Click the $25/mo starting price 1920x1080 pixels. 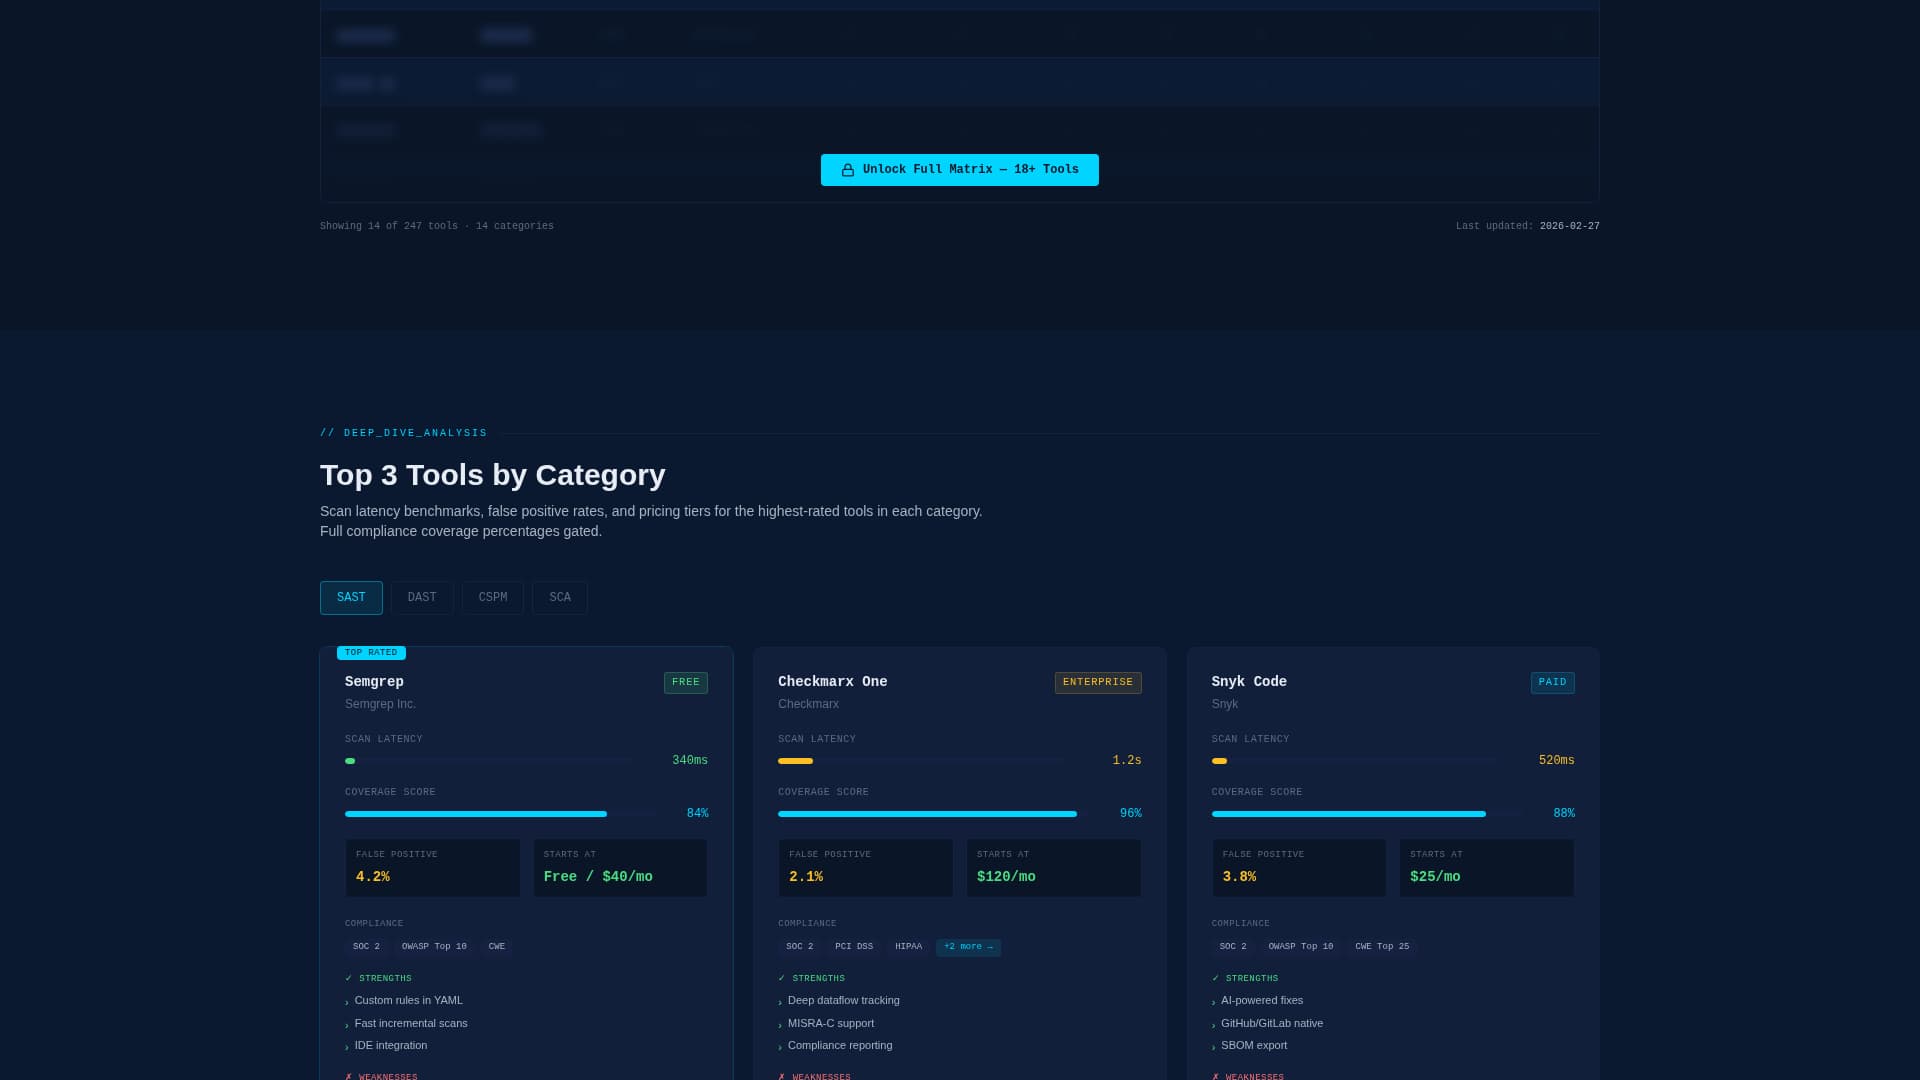[1435, 877]
